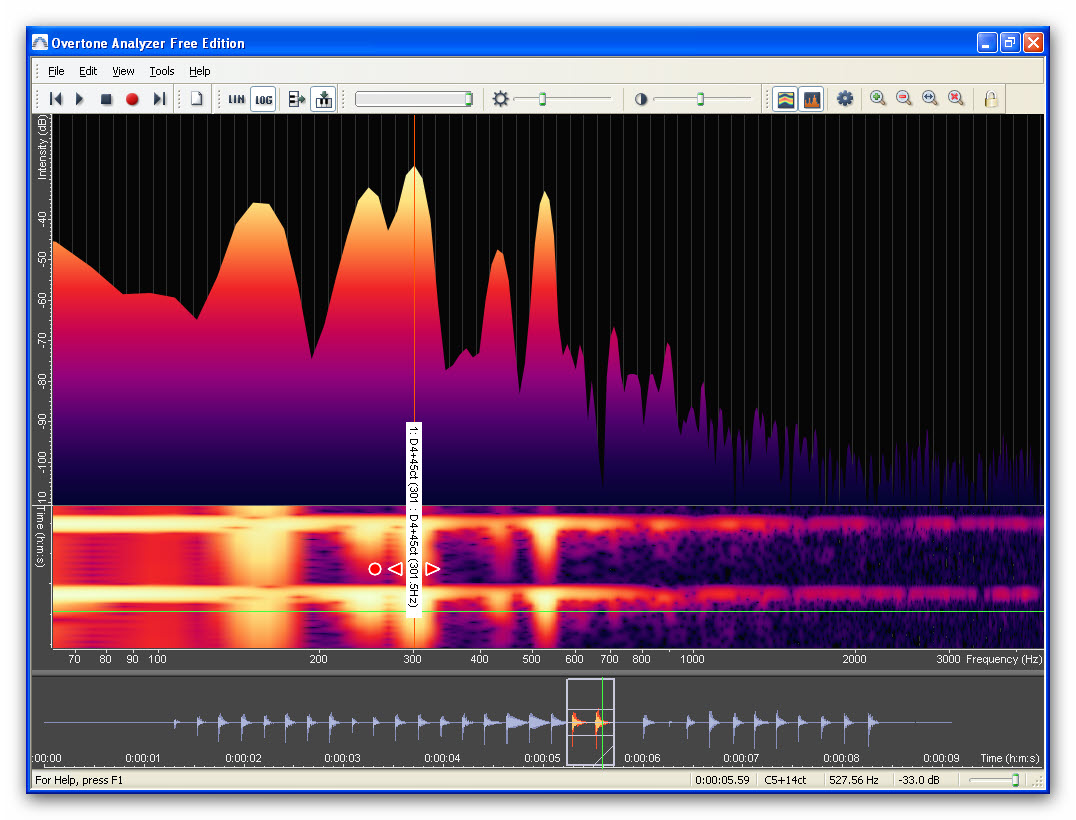Viewport: 1076px width, 820px height.
Task: Toggle the spectrum view button
Action: 812,99
